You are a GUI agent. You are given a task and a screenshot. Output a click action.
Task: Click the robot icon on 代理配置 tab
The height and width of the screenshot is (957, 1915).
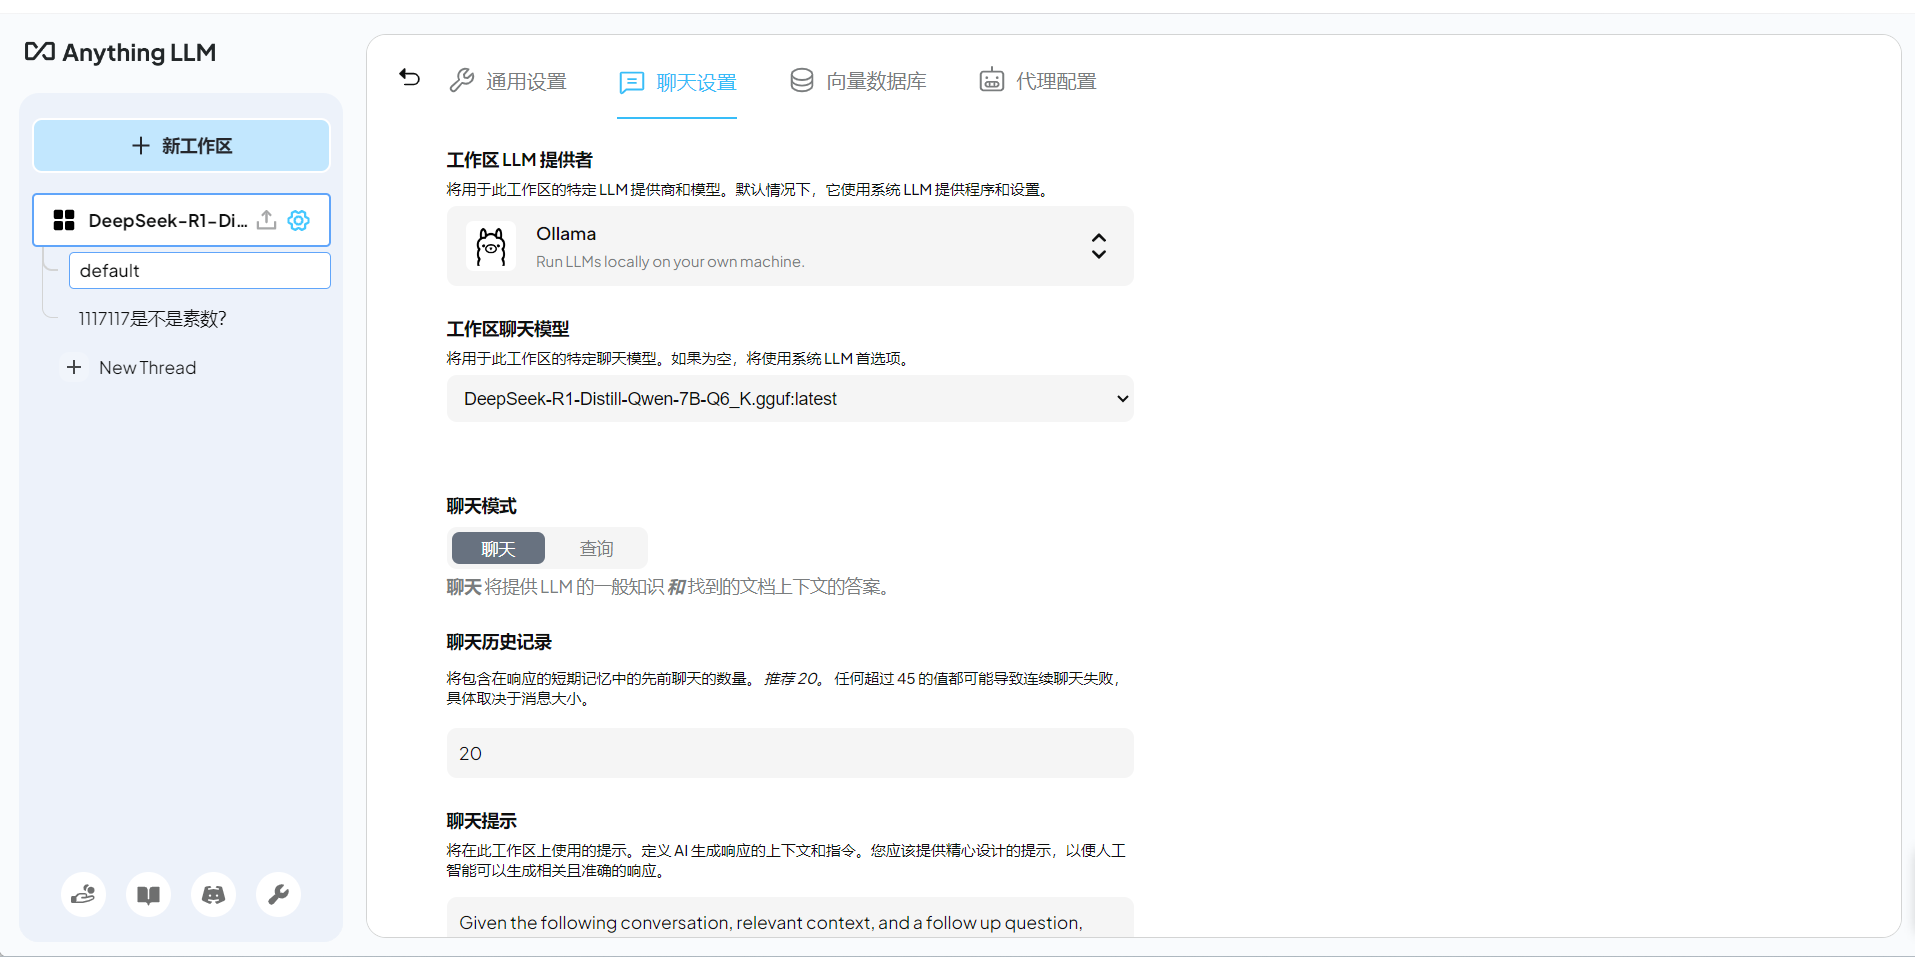[991, 80]
